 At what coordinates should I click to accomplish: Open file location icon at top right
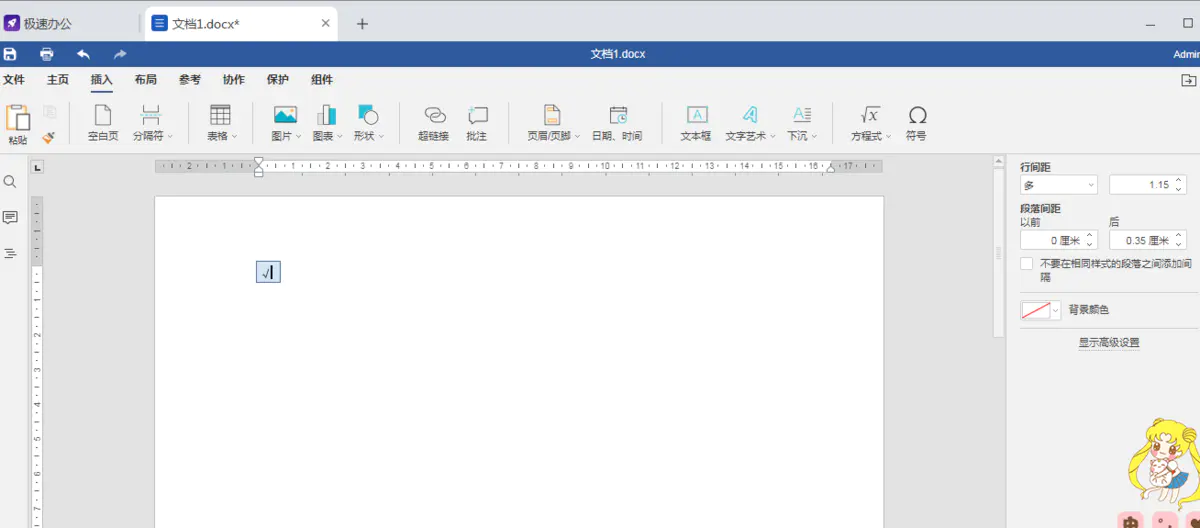coord(1189,80)
